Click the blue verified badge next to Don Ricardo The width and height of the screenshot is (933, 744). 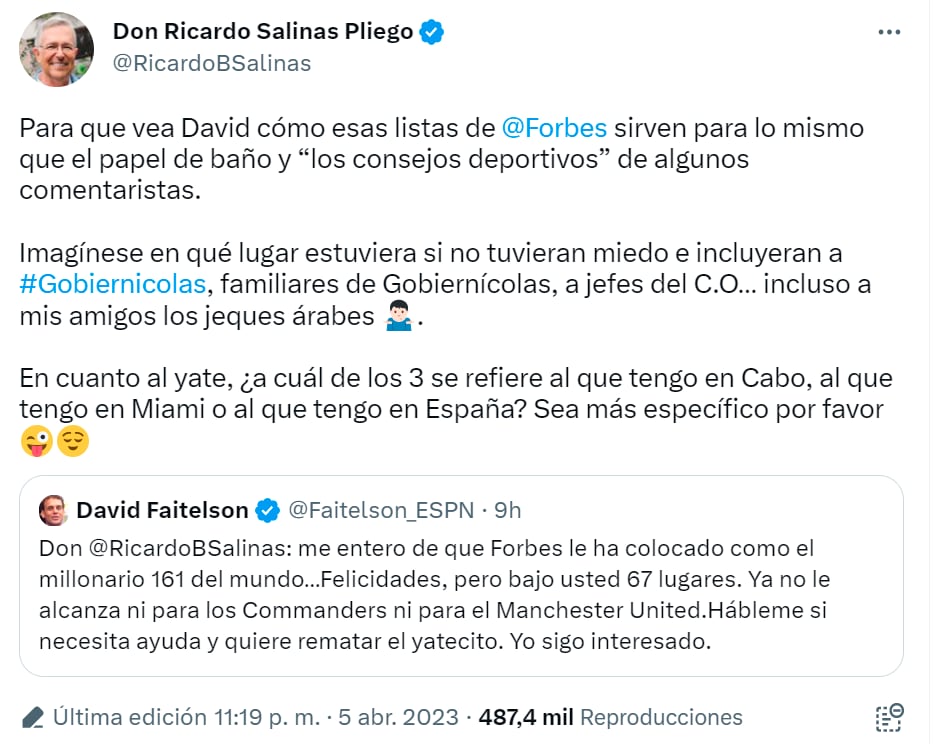point(431,31)
